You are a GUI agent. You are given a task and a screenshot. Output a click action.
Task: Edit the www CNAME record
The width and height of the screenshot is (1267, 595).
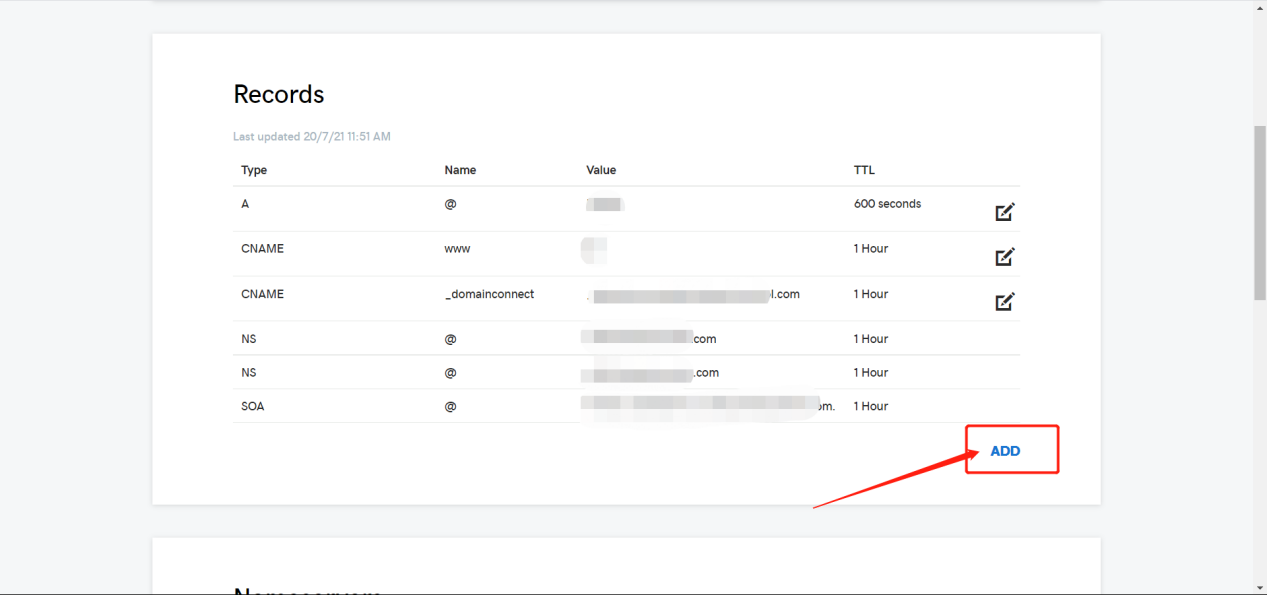1005,257
